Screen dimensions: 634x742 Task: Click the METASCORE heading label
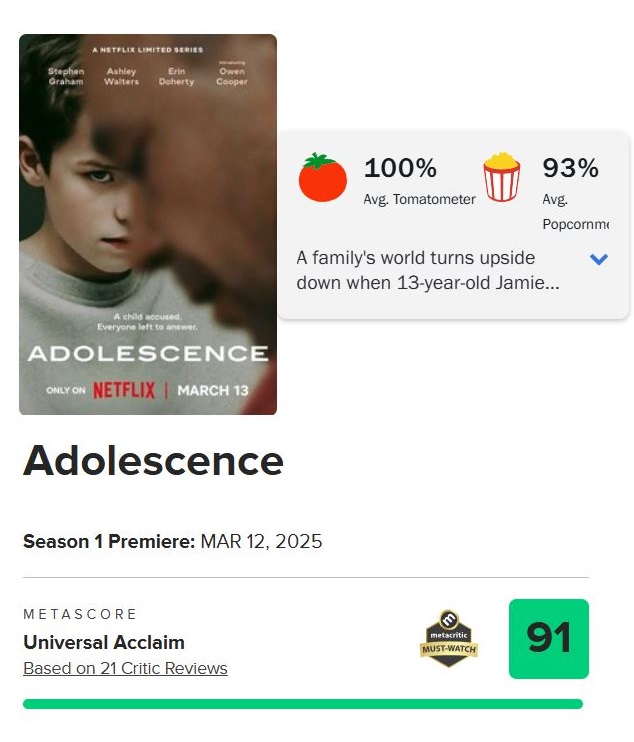point(80,614)
